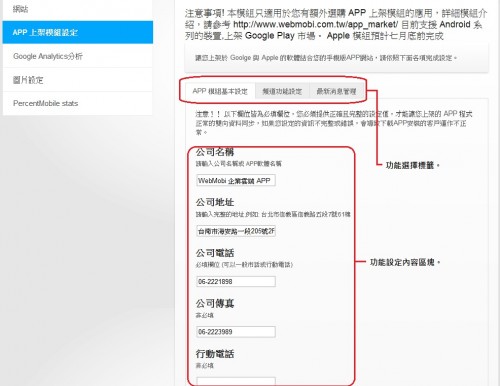This screenshot has width=500, height=386.
Task: Click the 公司地址 address input field
Action: click(236, 231)
